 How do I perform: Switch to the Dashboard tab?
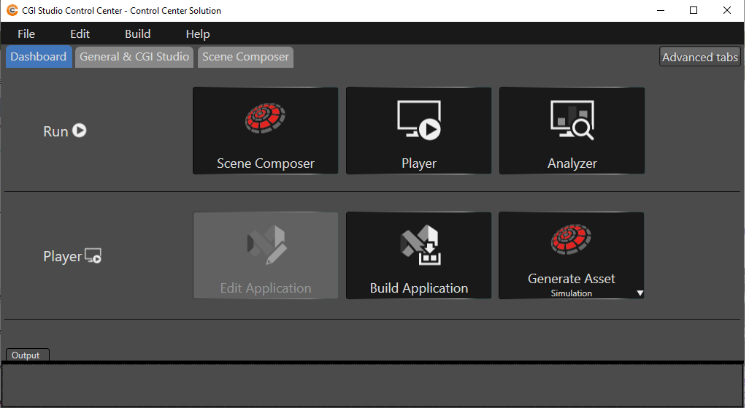38,57
